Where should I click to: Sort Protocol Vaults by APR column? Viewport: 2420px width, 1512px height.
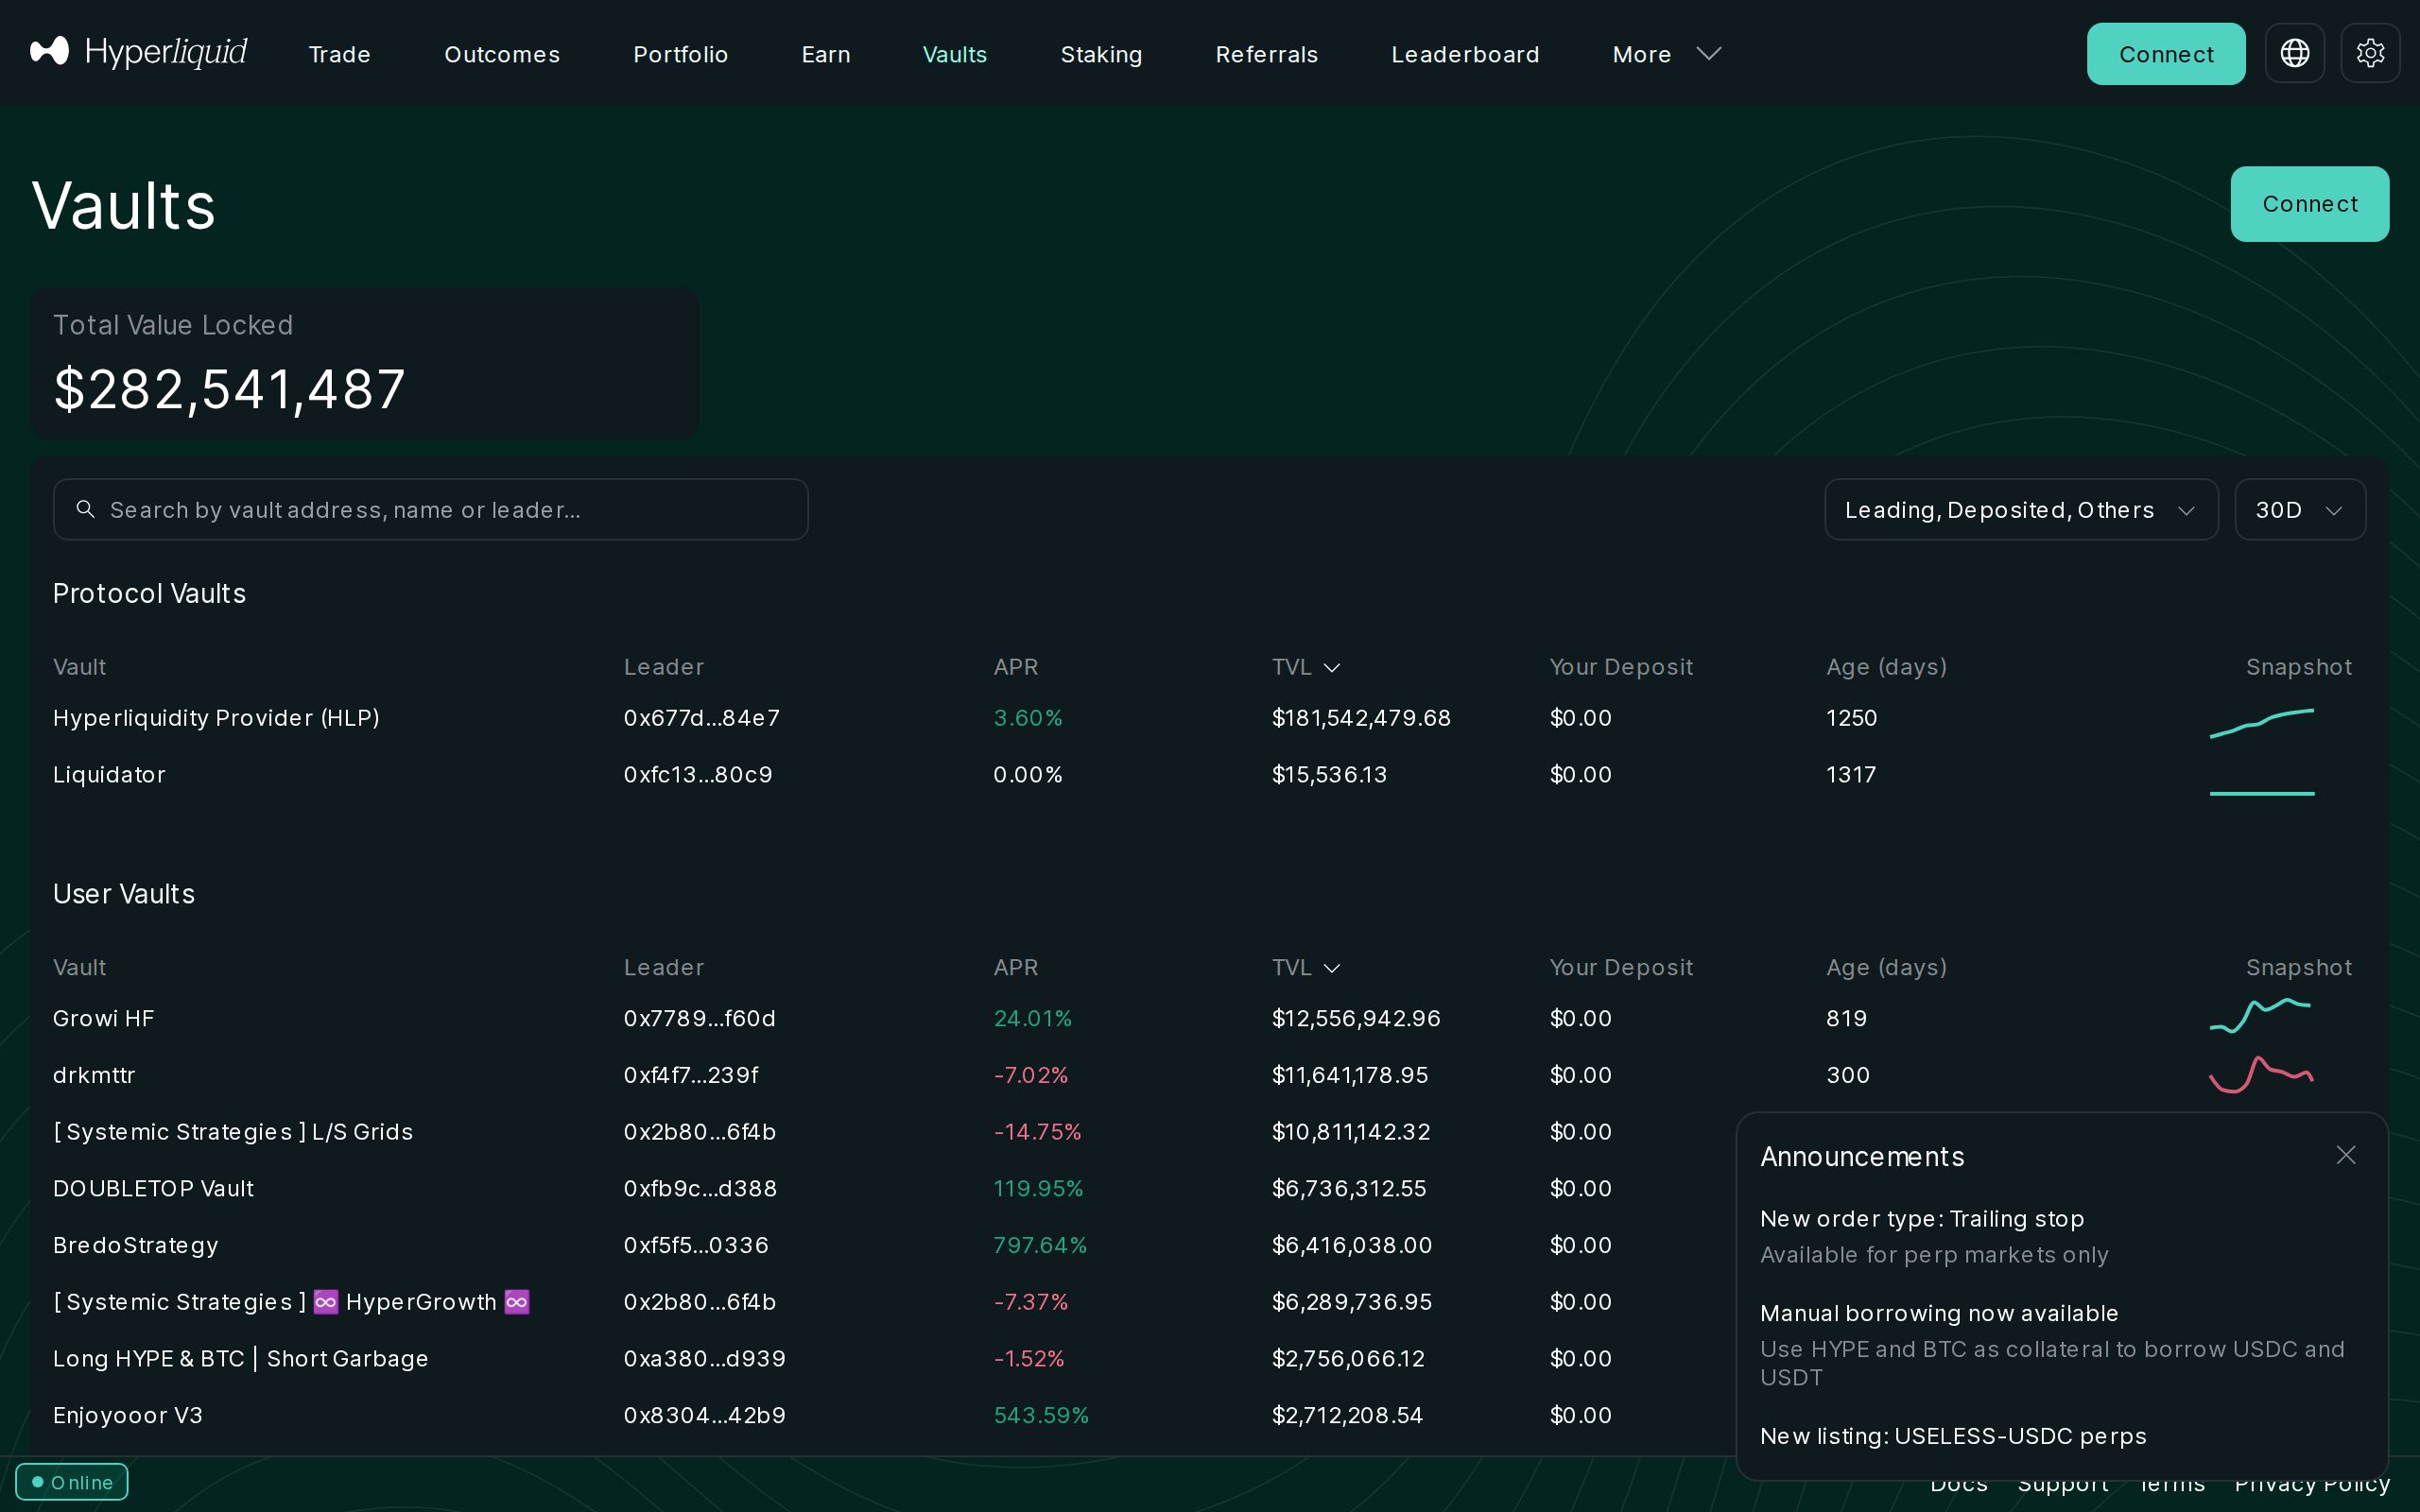pos(1015,667)
